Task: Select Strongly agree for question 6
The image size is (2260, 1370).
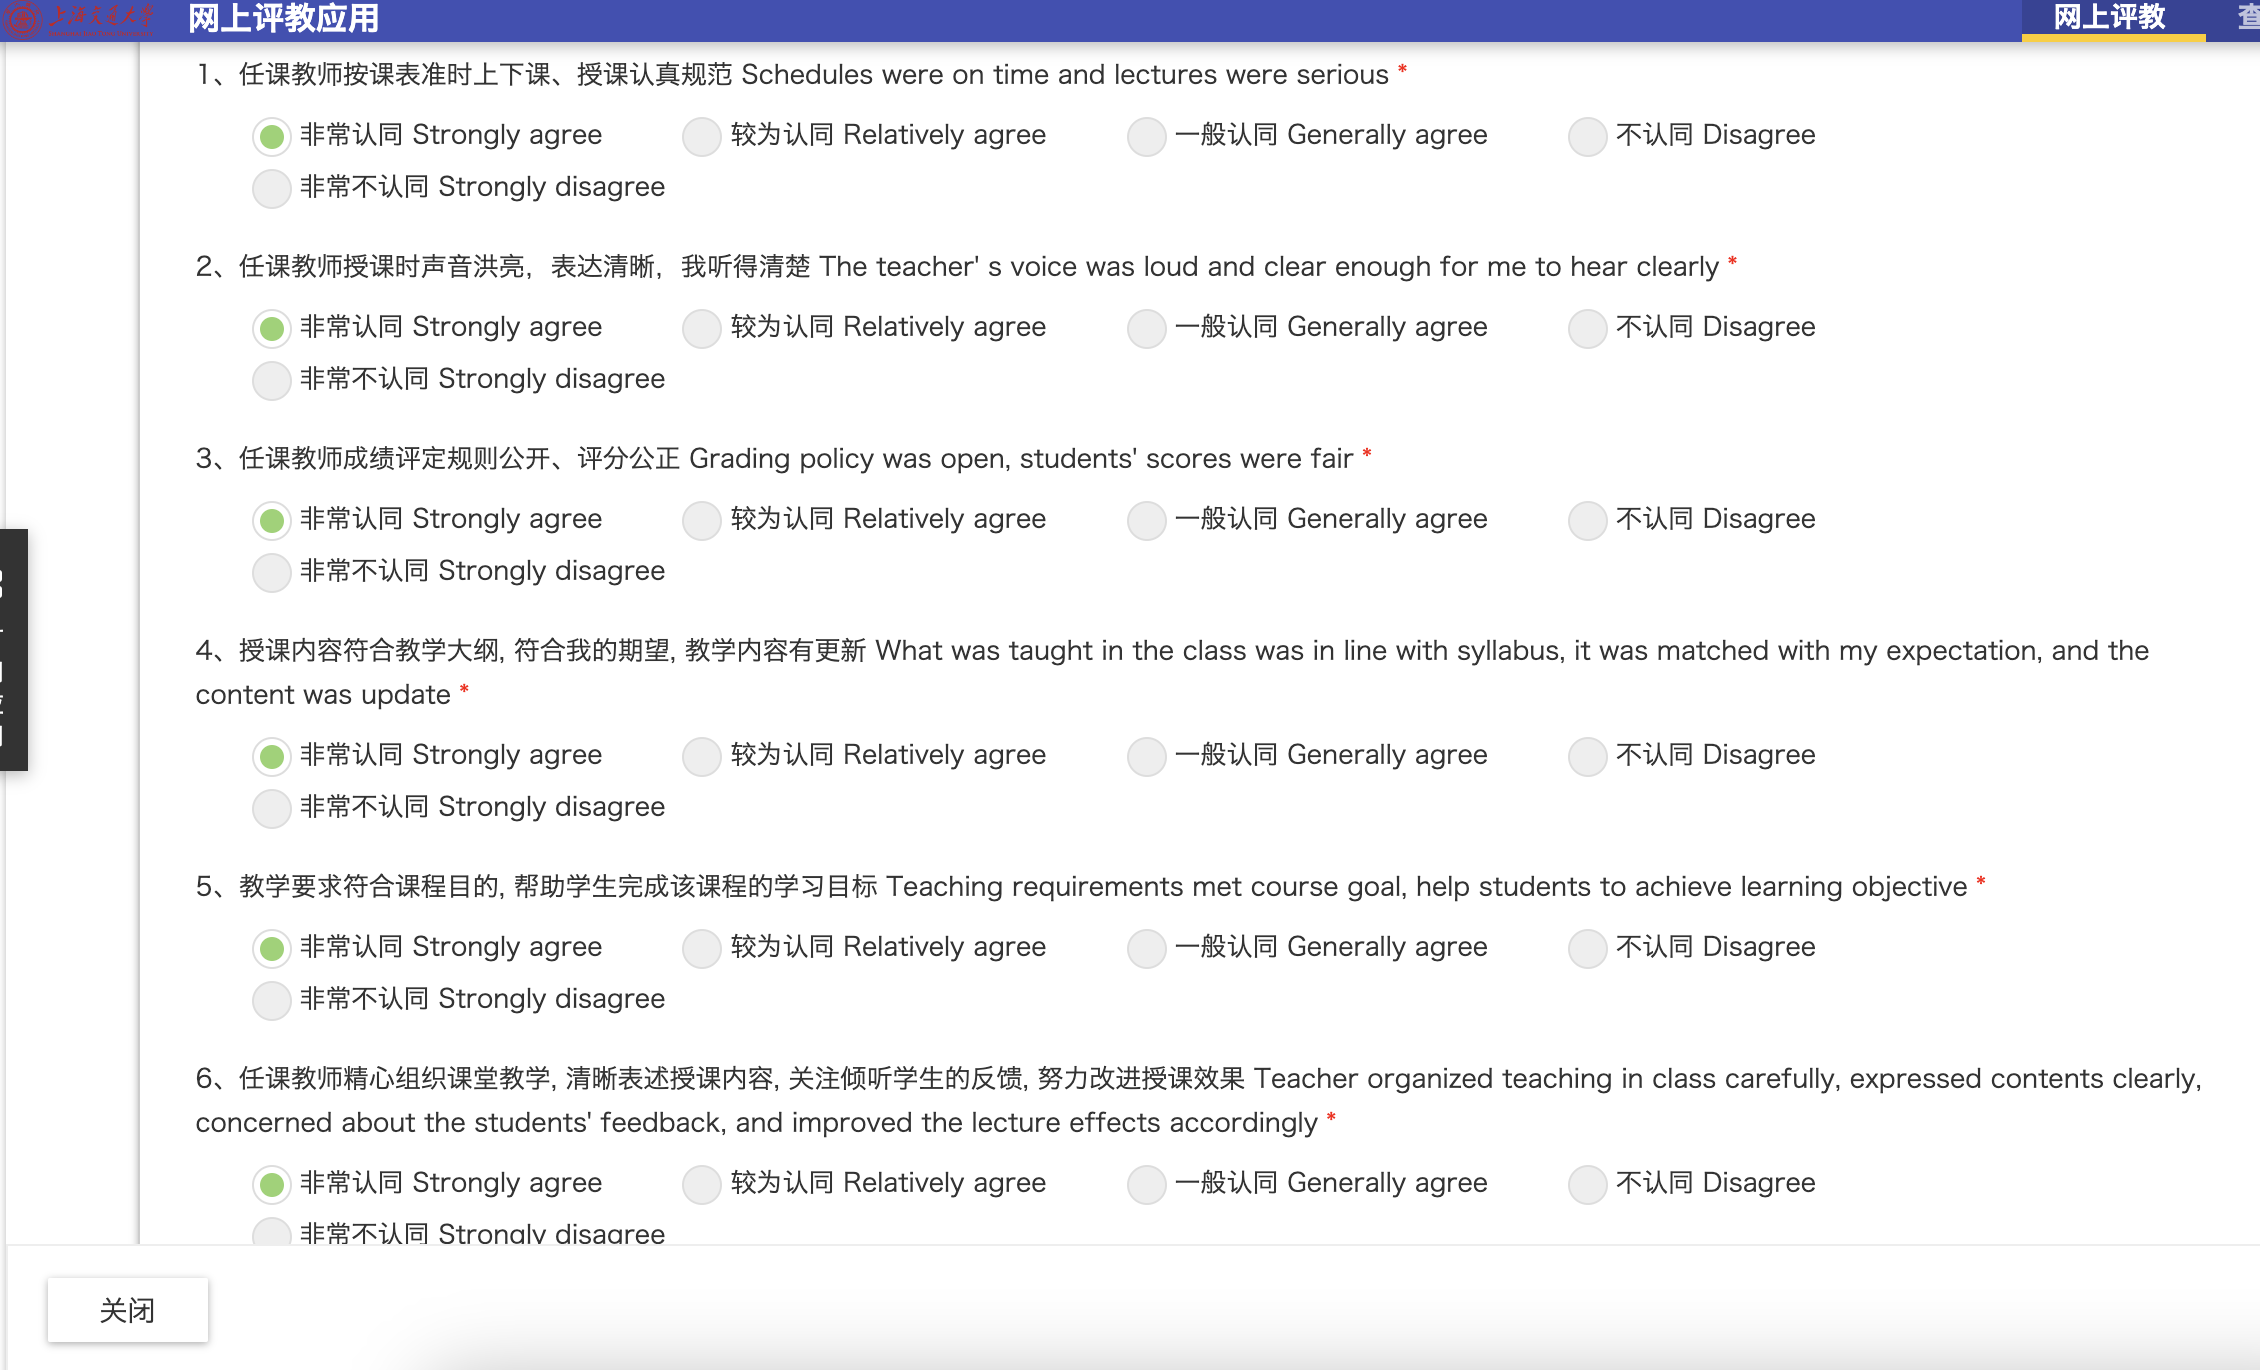Action: click(272, 1184)
